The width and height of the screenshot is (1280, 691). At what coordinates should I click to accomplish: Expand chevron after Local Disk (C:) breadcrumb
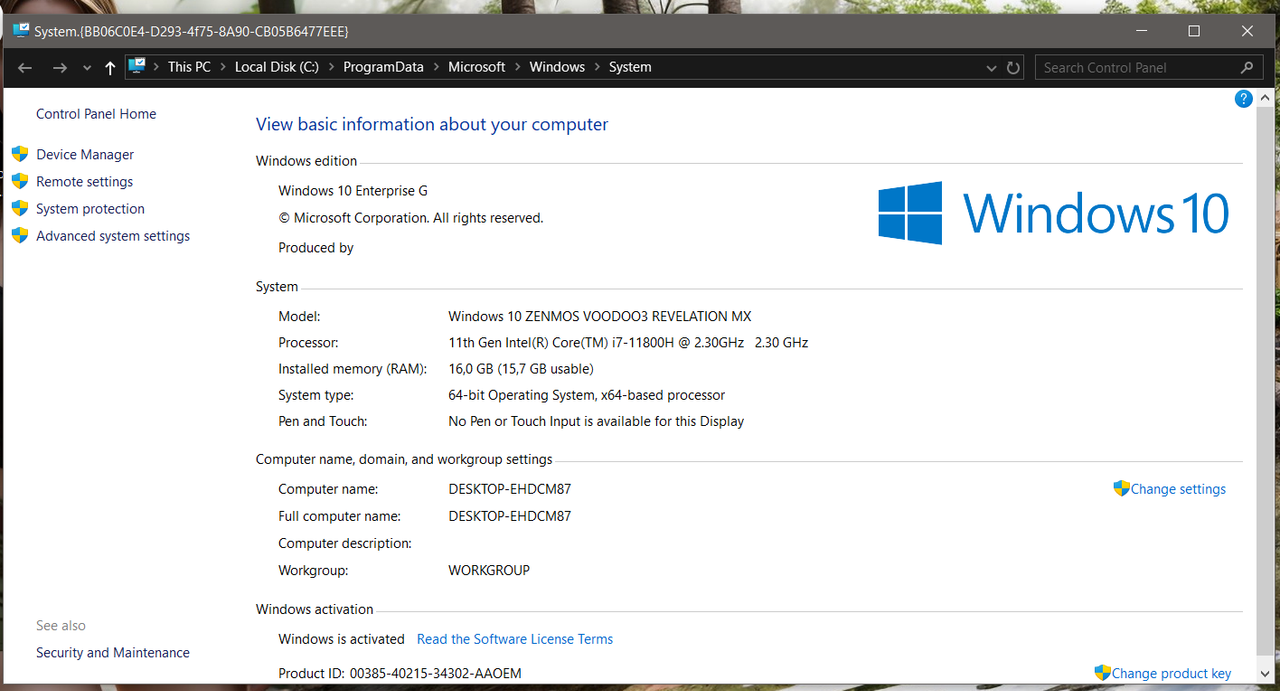(x=331, y=67)
